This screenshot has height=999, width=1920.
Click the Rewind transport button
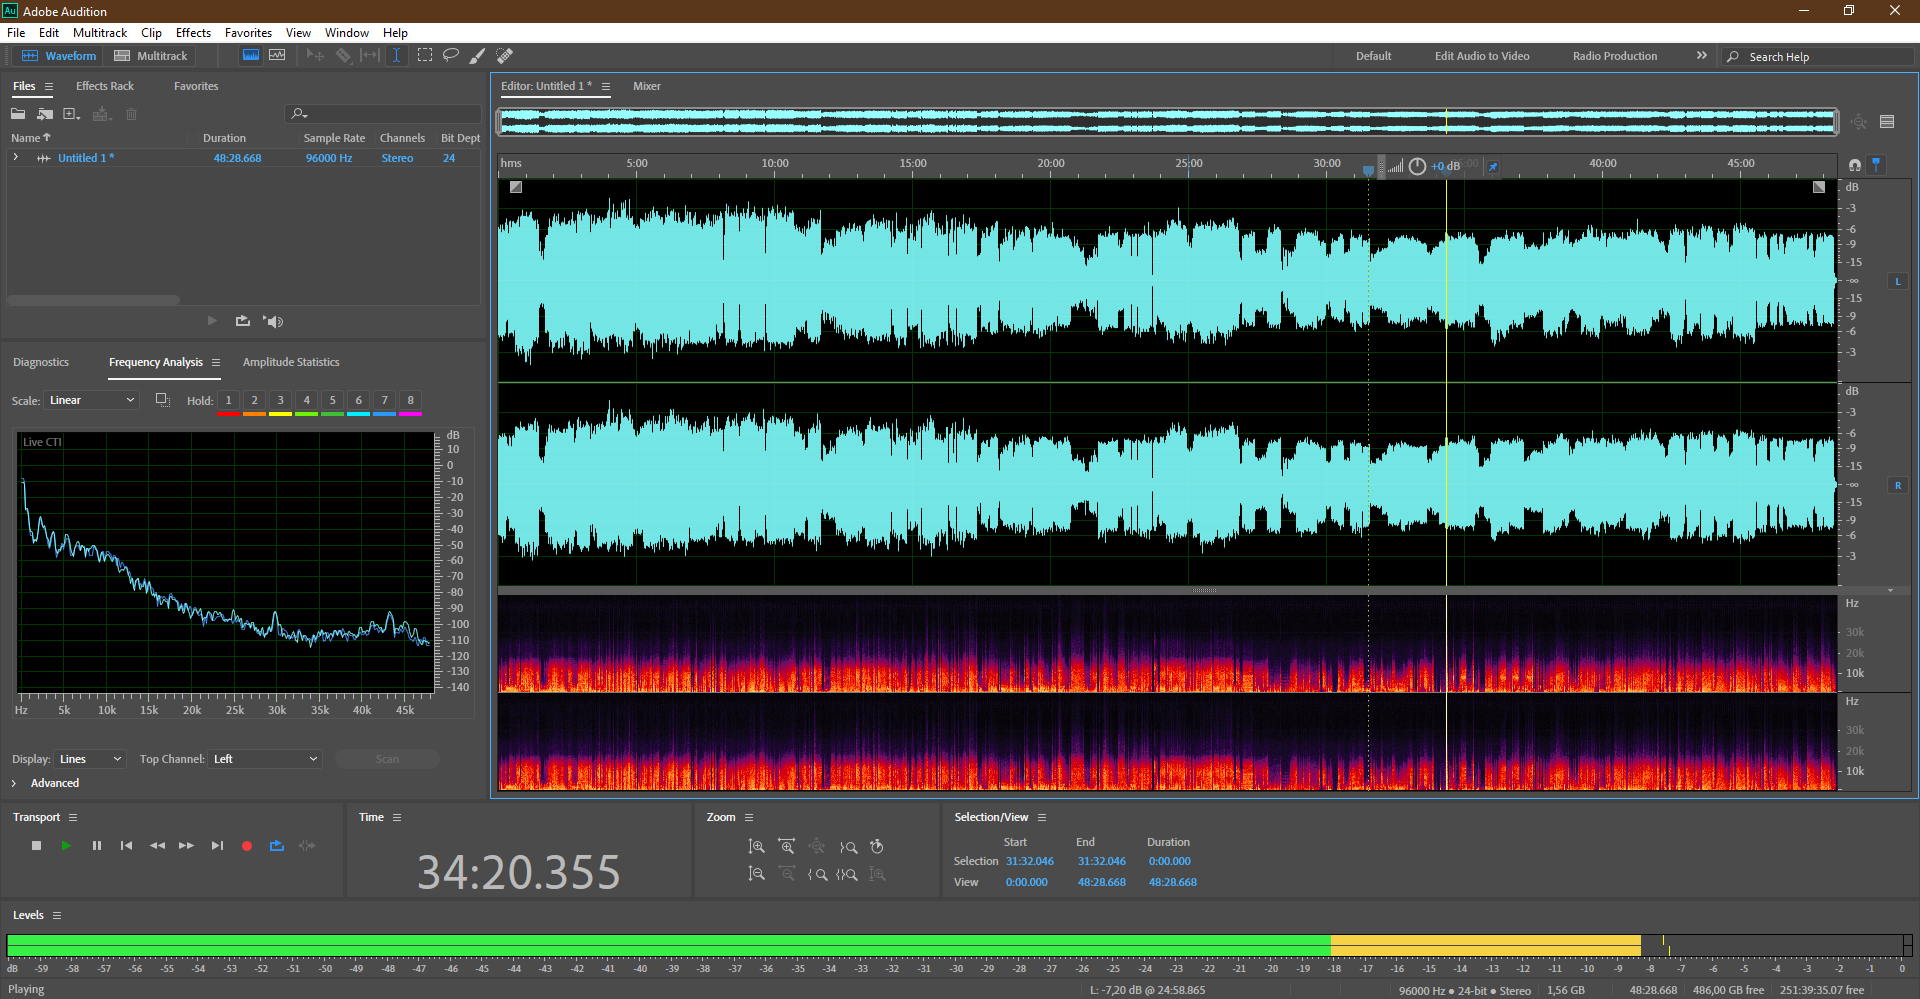pyautogui.click(x=157, y=846)
